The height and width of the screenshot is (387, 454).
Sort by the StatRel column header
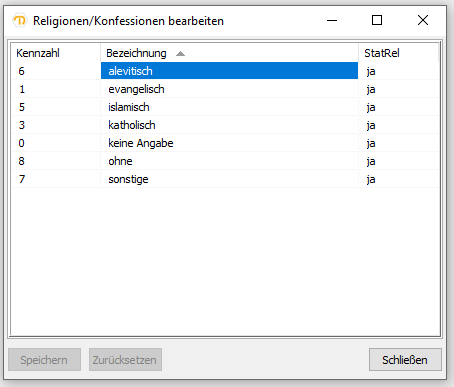tap(399, 53)
